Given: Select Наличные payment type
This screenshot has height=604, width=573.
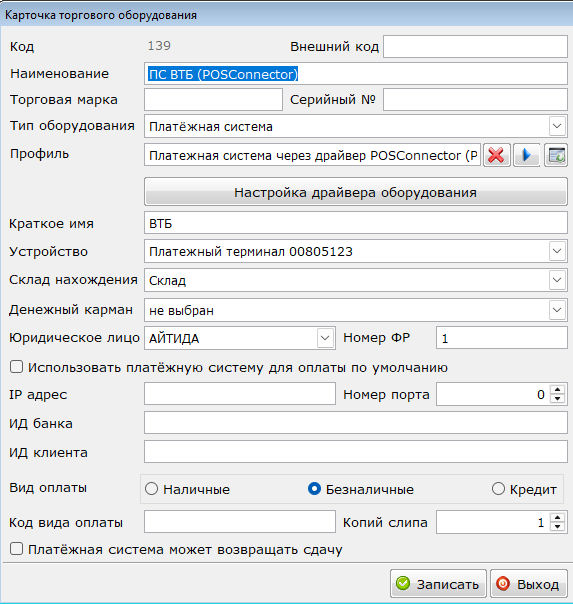Looking at the screenshot, I should point(151,489).
